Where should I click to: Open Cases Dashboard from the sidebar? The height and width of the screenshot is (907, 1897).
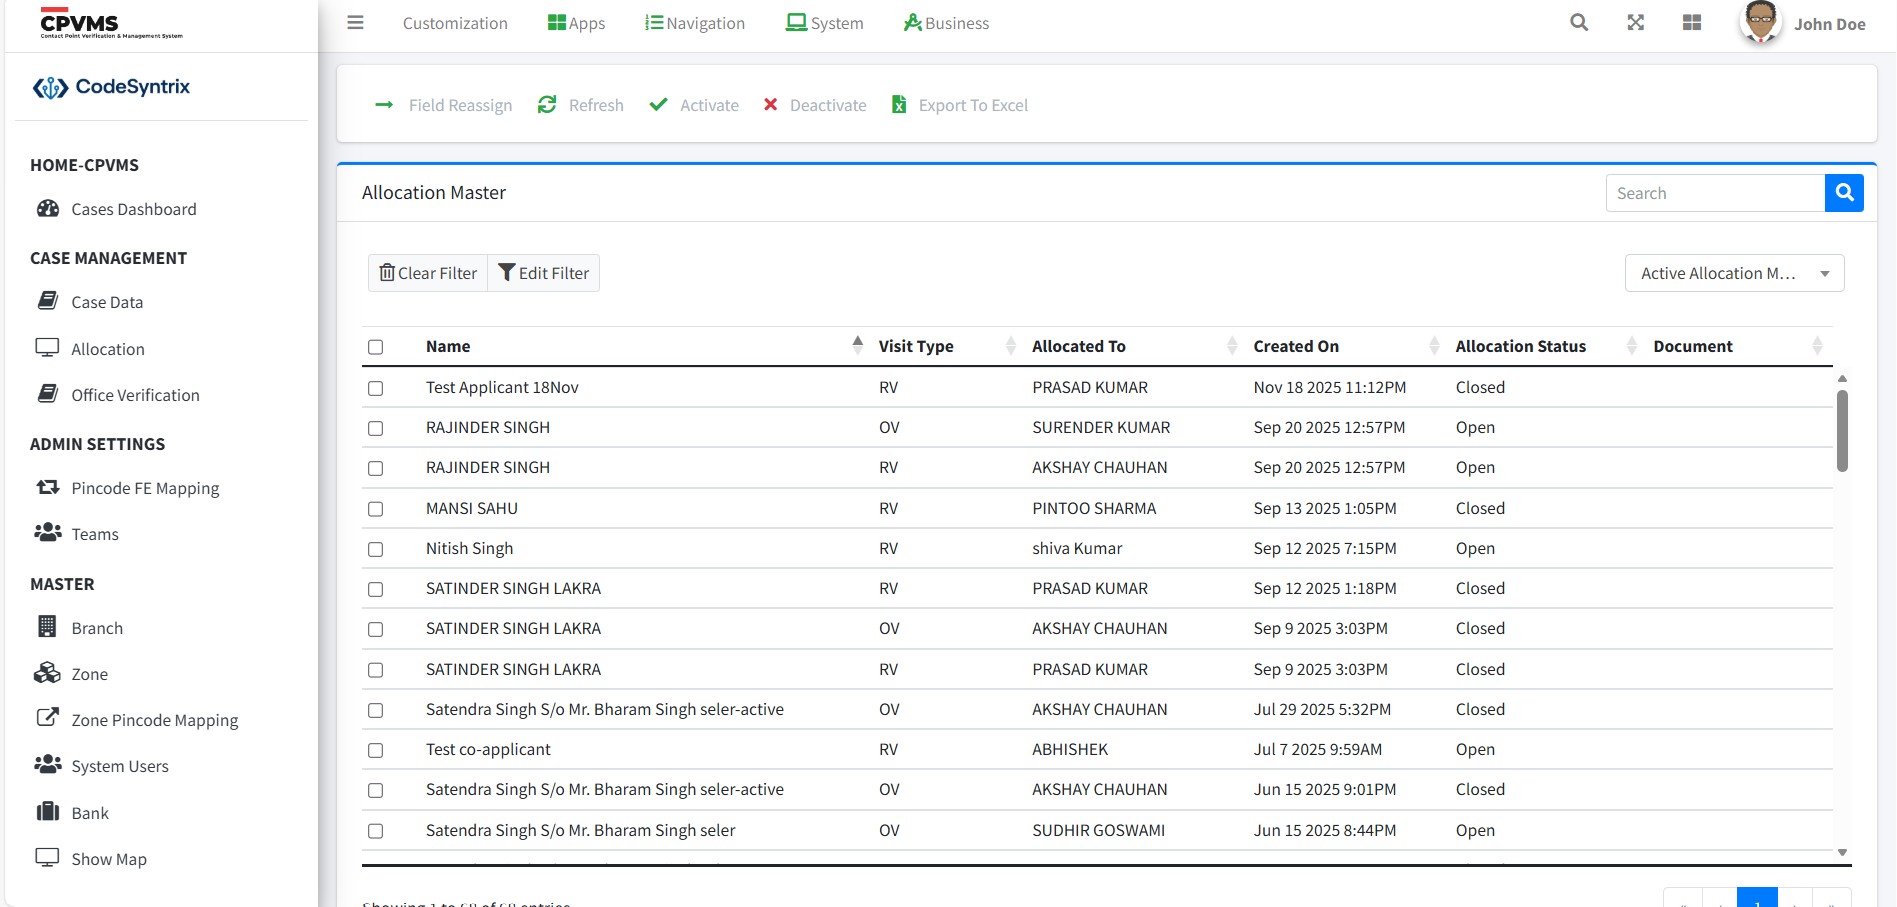click(x=133, y=209)
